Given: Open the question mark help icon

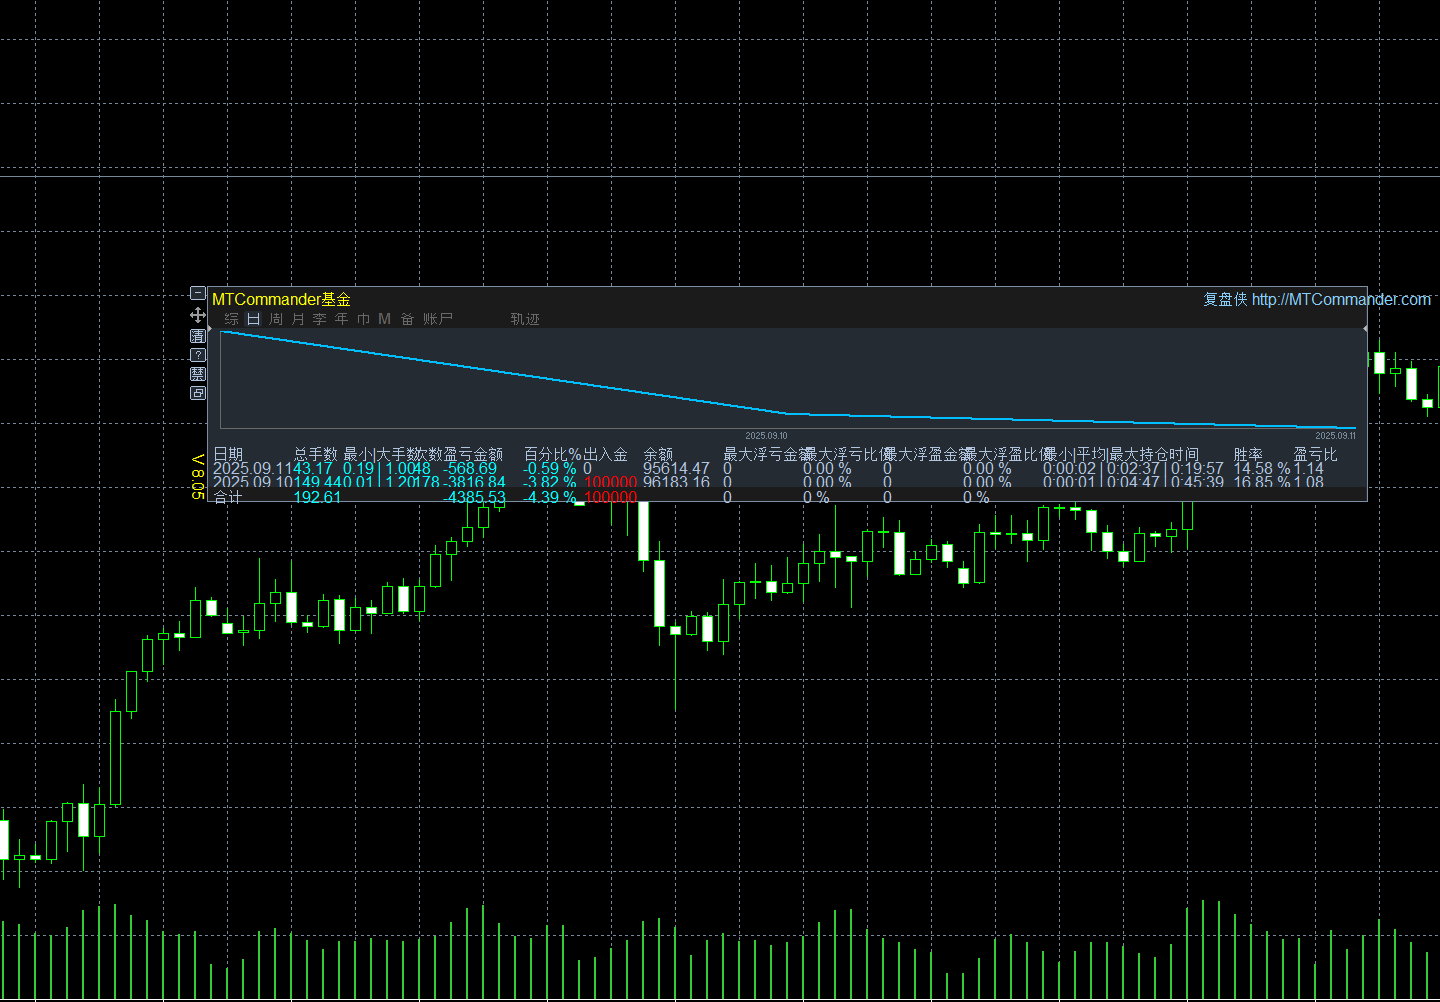Looking at the screenshot, I should (x=198, y=355).
